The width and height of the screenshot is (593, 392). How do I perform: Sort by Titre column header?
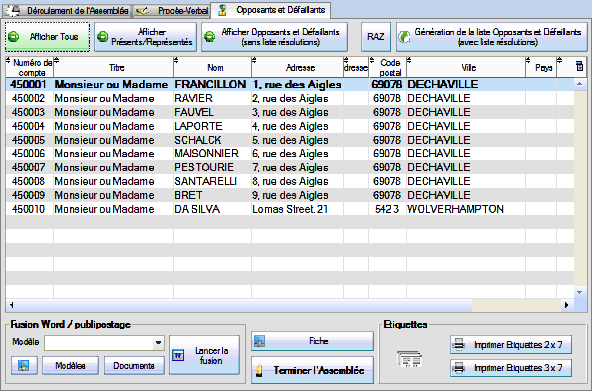click(113, 67)
